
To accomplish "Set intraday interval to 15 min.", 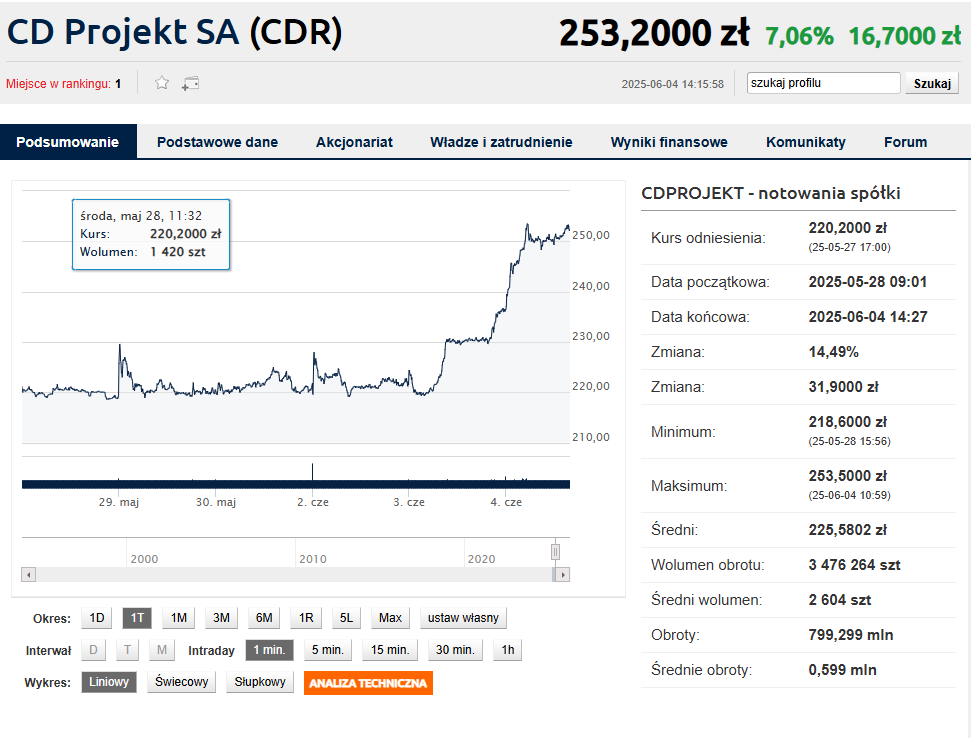I will pyautogui.click(x=390, y=650).
